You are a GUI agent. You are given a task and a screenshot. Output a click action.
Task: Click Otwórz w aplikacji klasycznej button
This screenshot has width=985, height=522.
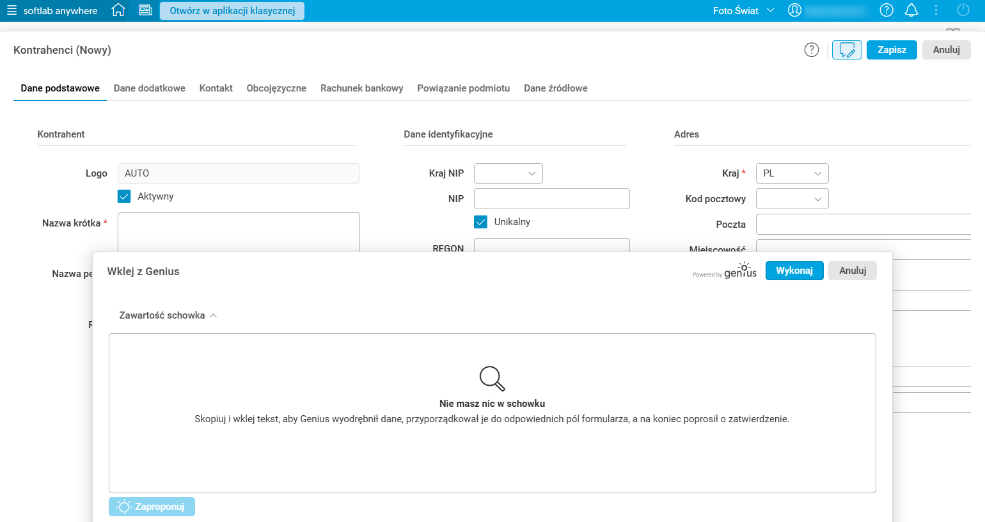point(232,11)
